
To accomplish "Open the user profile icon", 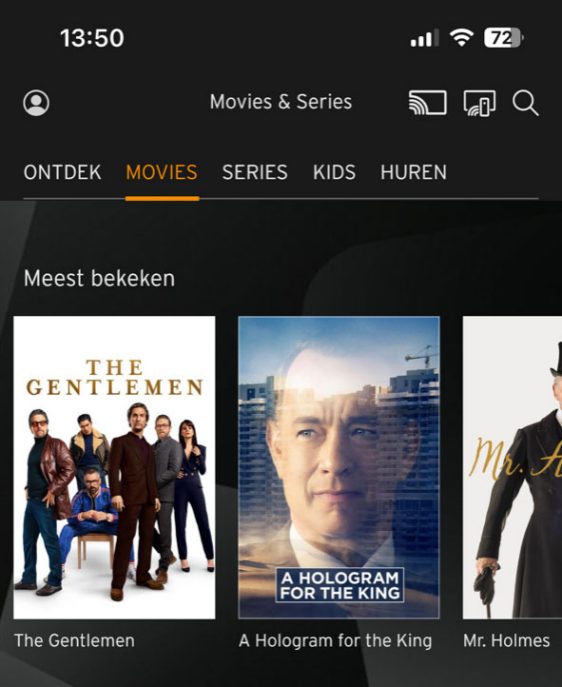I will click(x=36, y=103).
